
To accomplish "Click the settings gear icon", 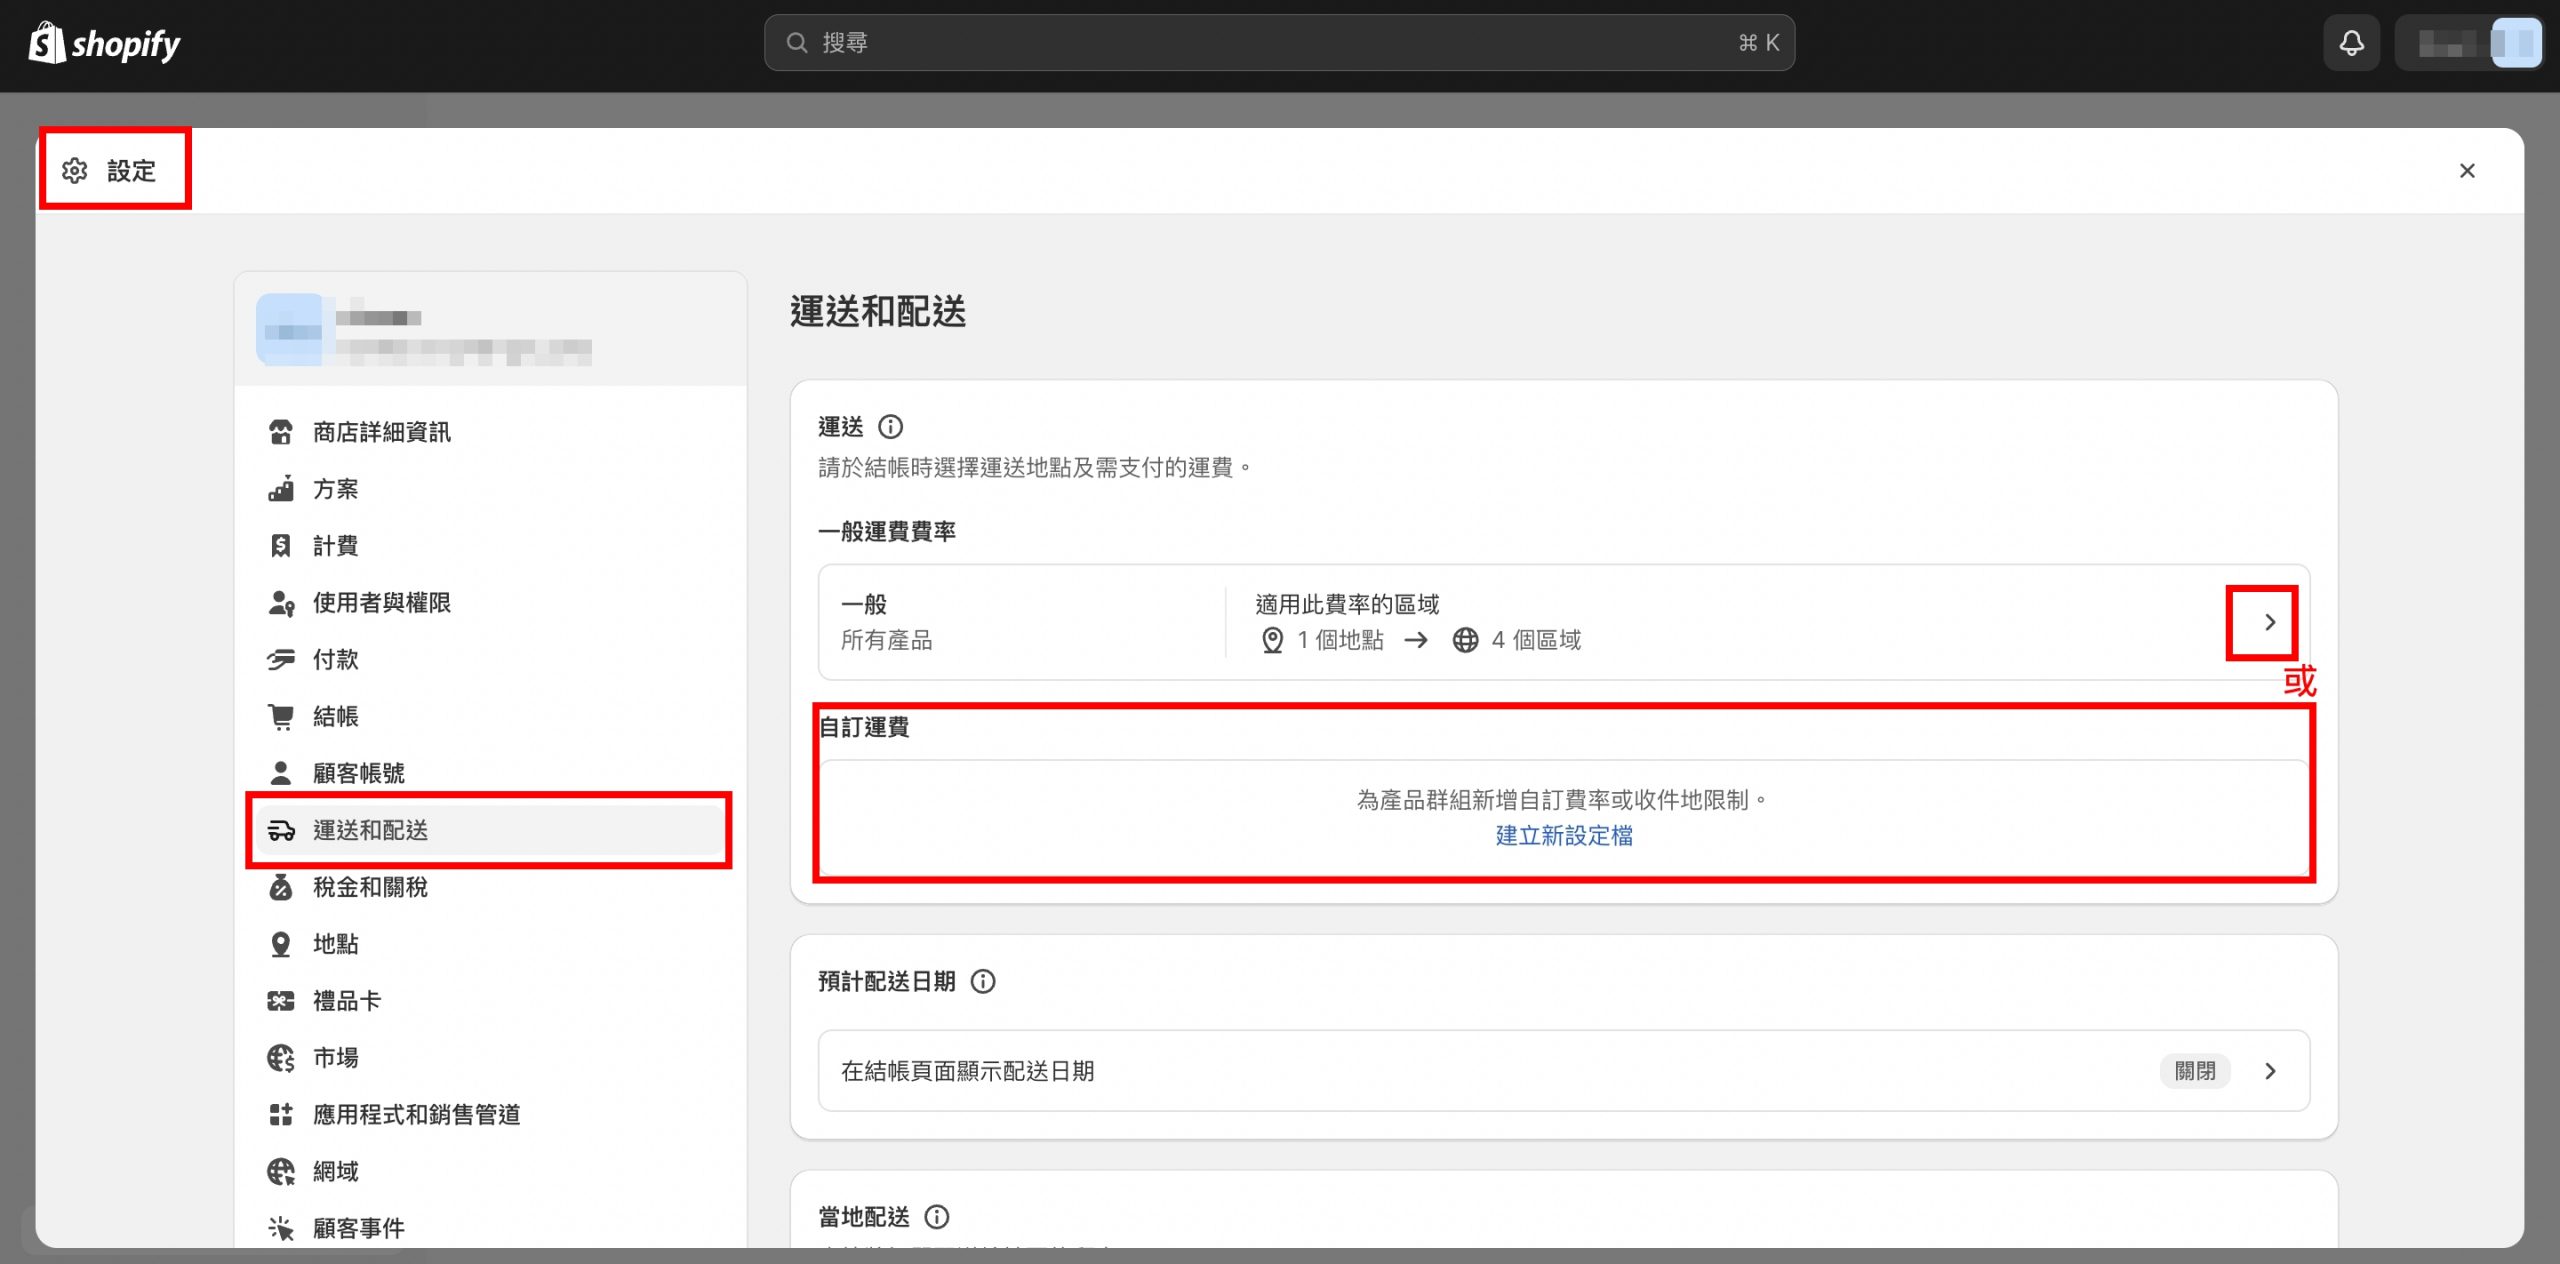I will click(75, 171).
